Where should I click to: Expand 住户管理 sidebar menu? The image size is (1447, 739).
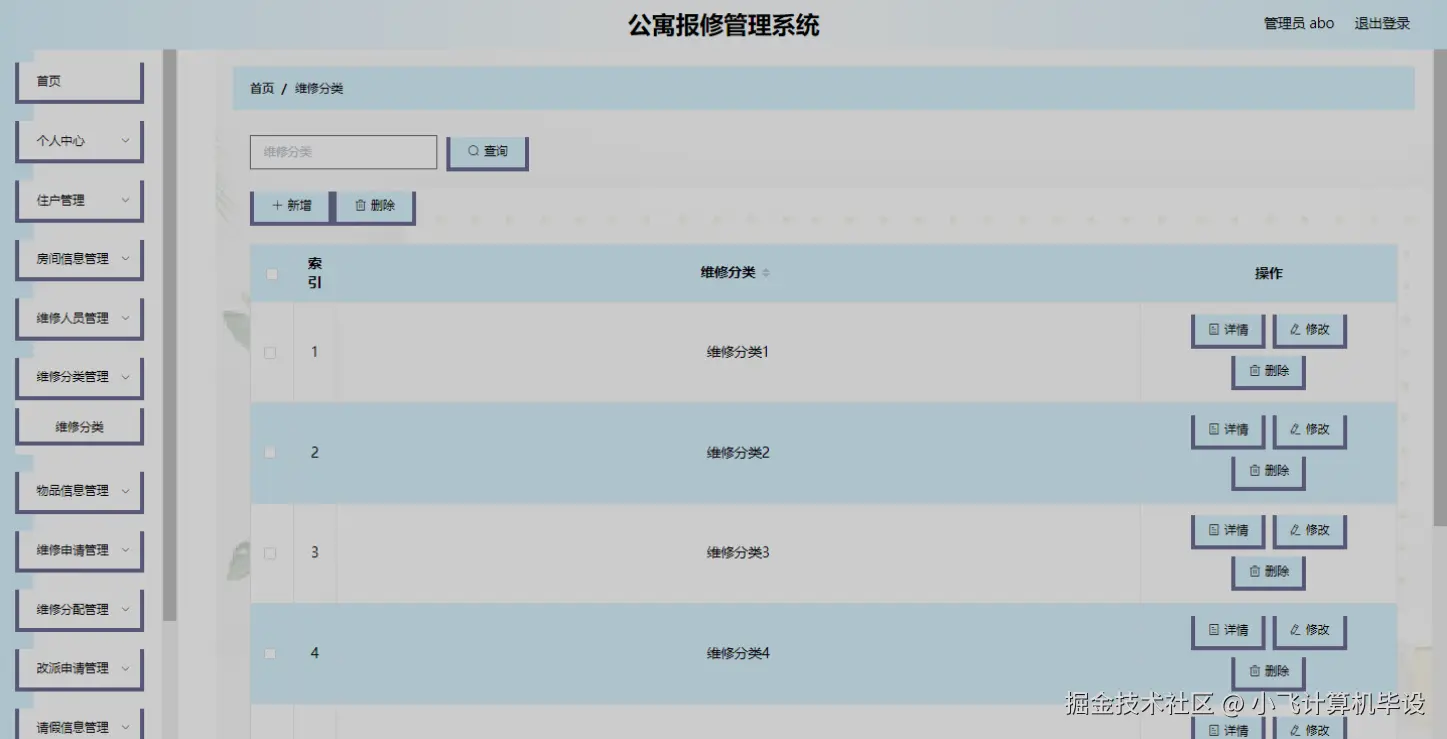point(79,200)
